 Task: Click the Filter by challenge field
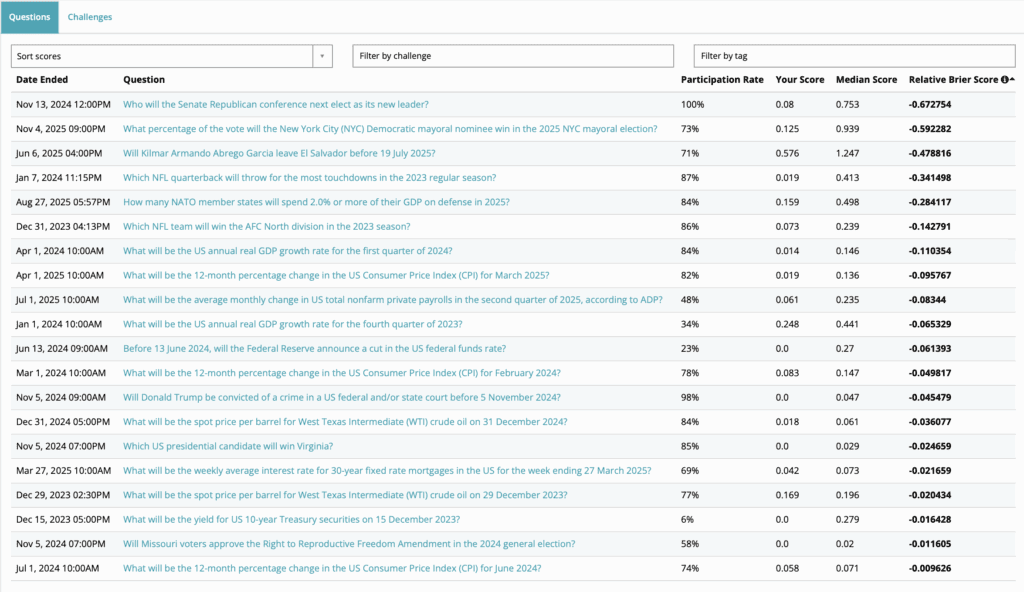point(513,56)
